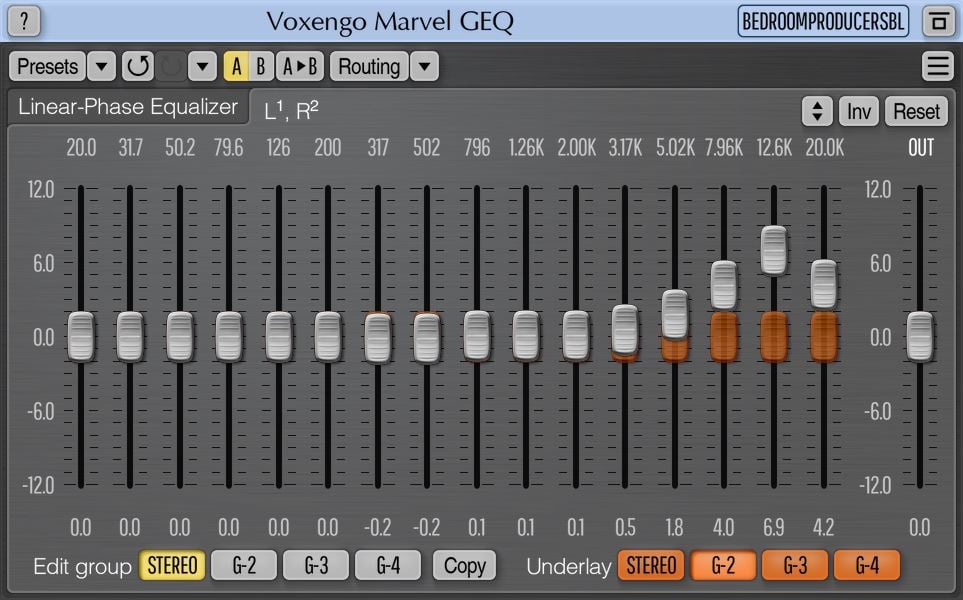
Task: Open the undo history dropdown arrow
Action: (202, 66)
